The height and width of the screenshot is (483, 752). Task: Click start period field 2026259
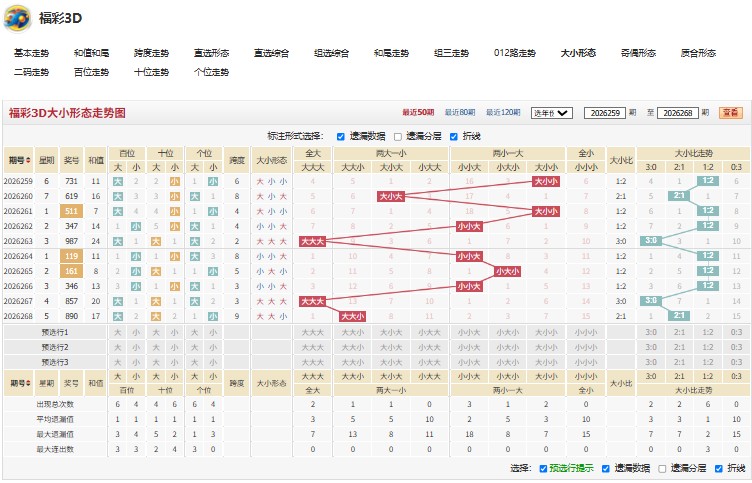pos(605,113)
